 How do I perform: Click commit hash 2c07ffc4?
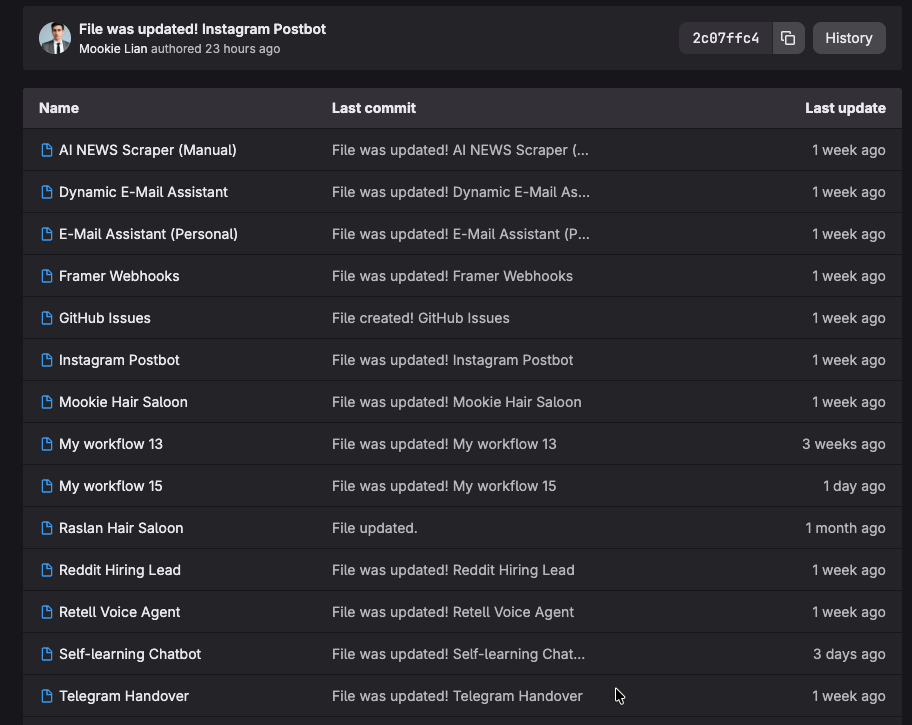tap(726, 38)
